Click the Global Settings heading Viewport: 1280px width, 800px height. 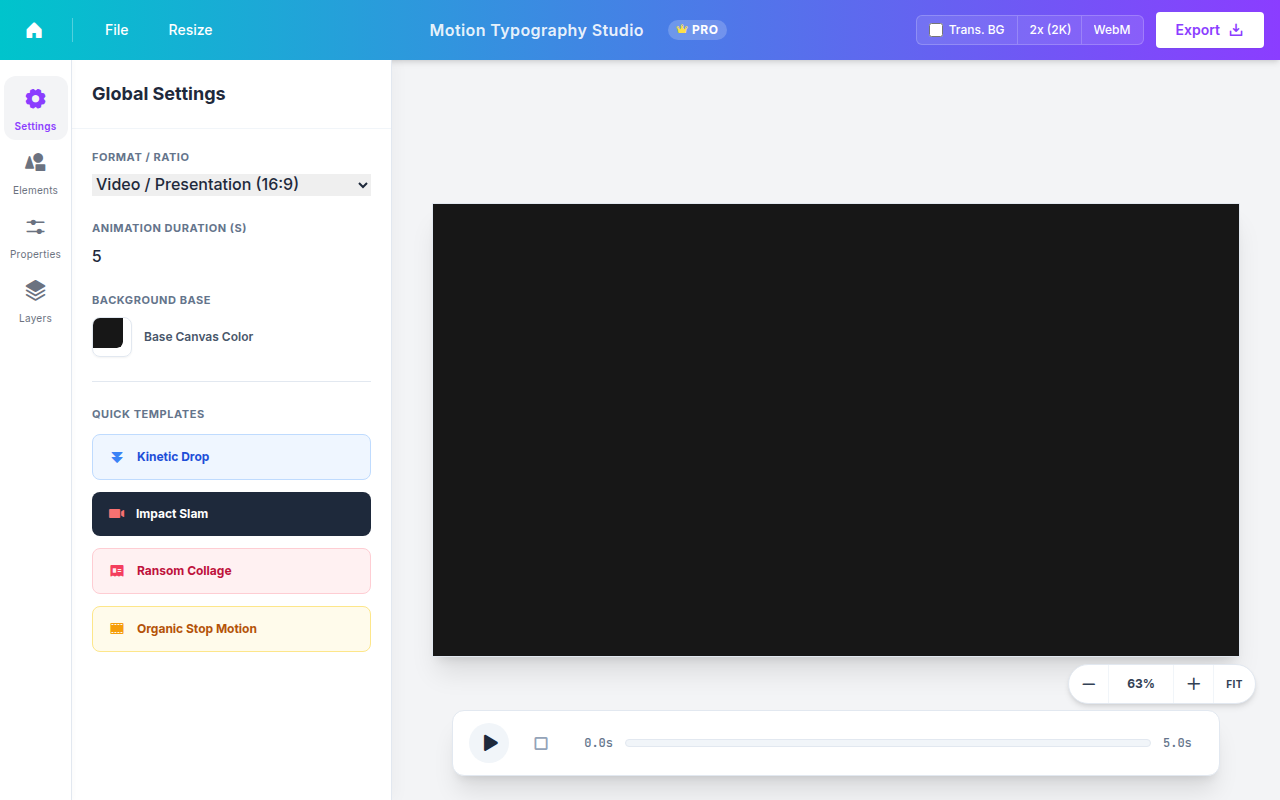(159, 94)
